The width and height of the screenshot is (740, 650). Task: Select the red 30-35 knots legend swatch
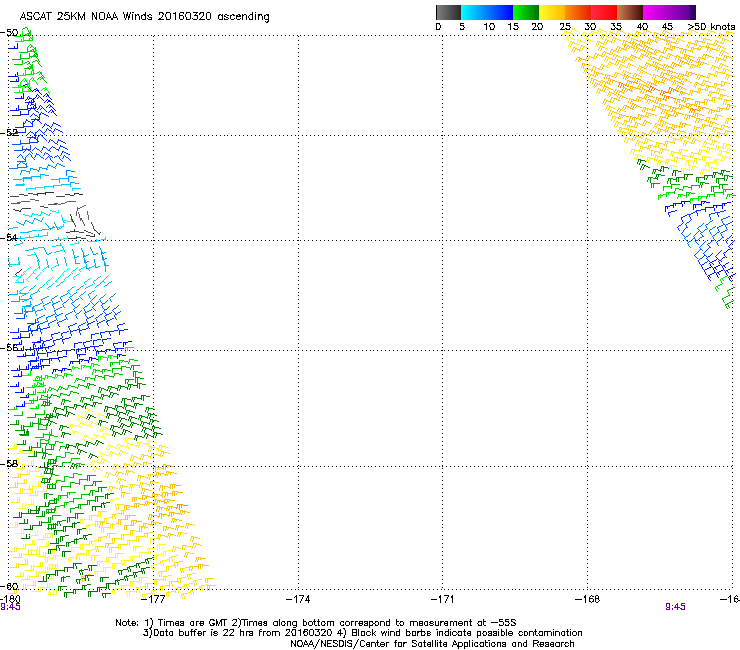click(604, 12)
